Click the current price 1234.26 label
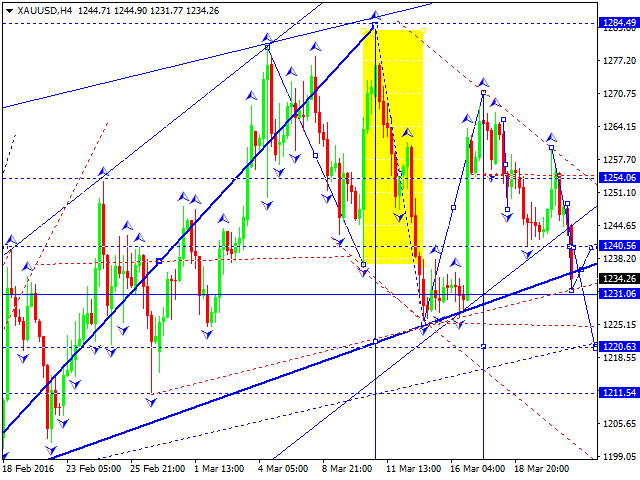 click(619, 279)
